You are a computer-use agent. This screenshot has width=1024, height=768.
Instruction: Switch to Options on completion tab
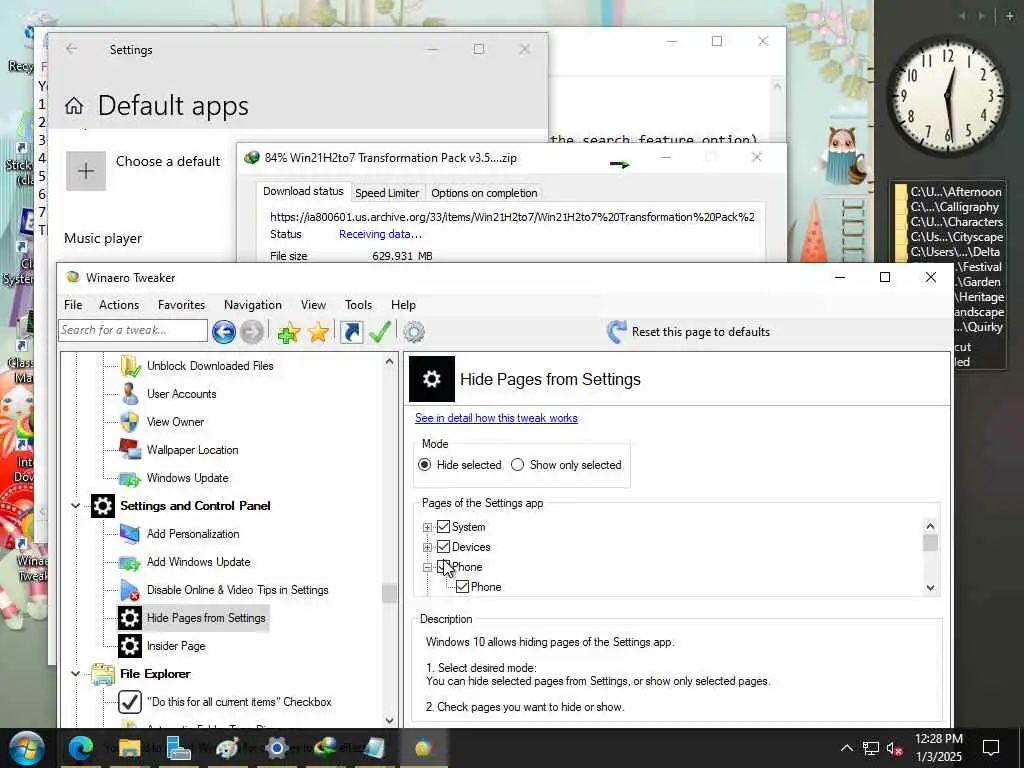tap(484, 193)
